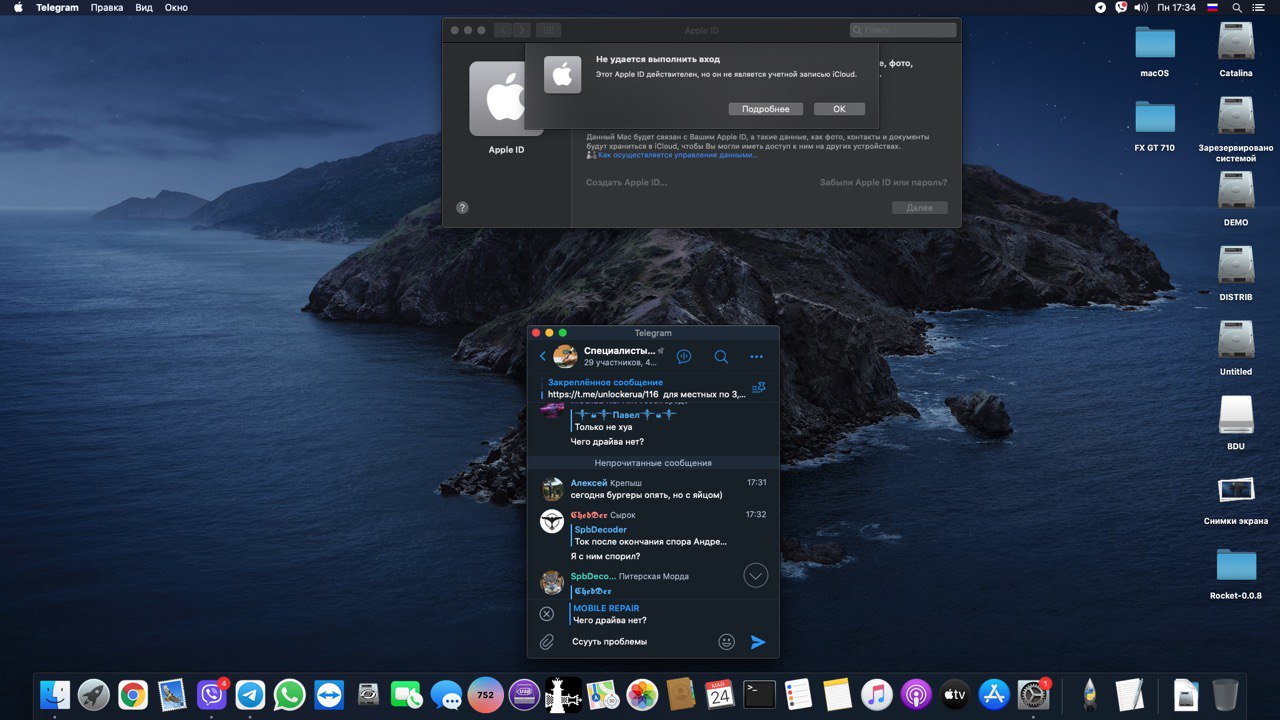
Task: Open the emoji picker in Telegram
Action: click(x=727, y=642)
